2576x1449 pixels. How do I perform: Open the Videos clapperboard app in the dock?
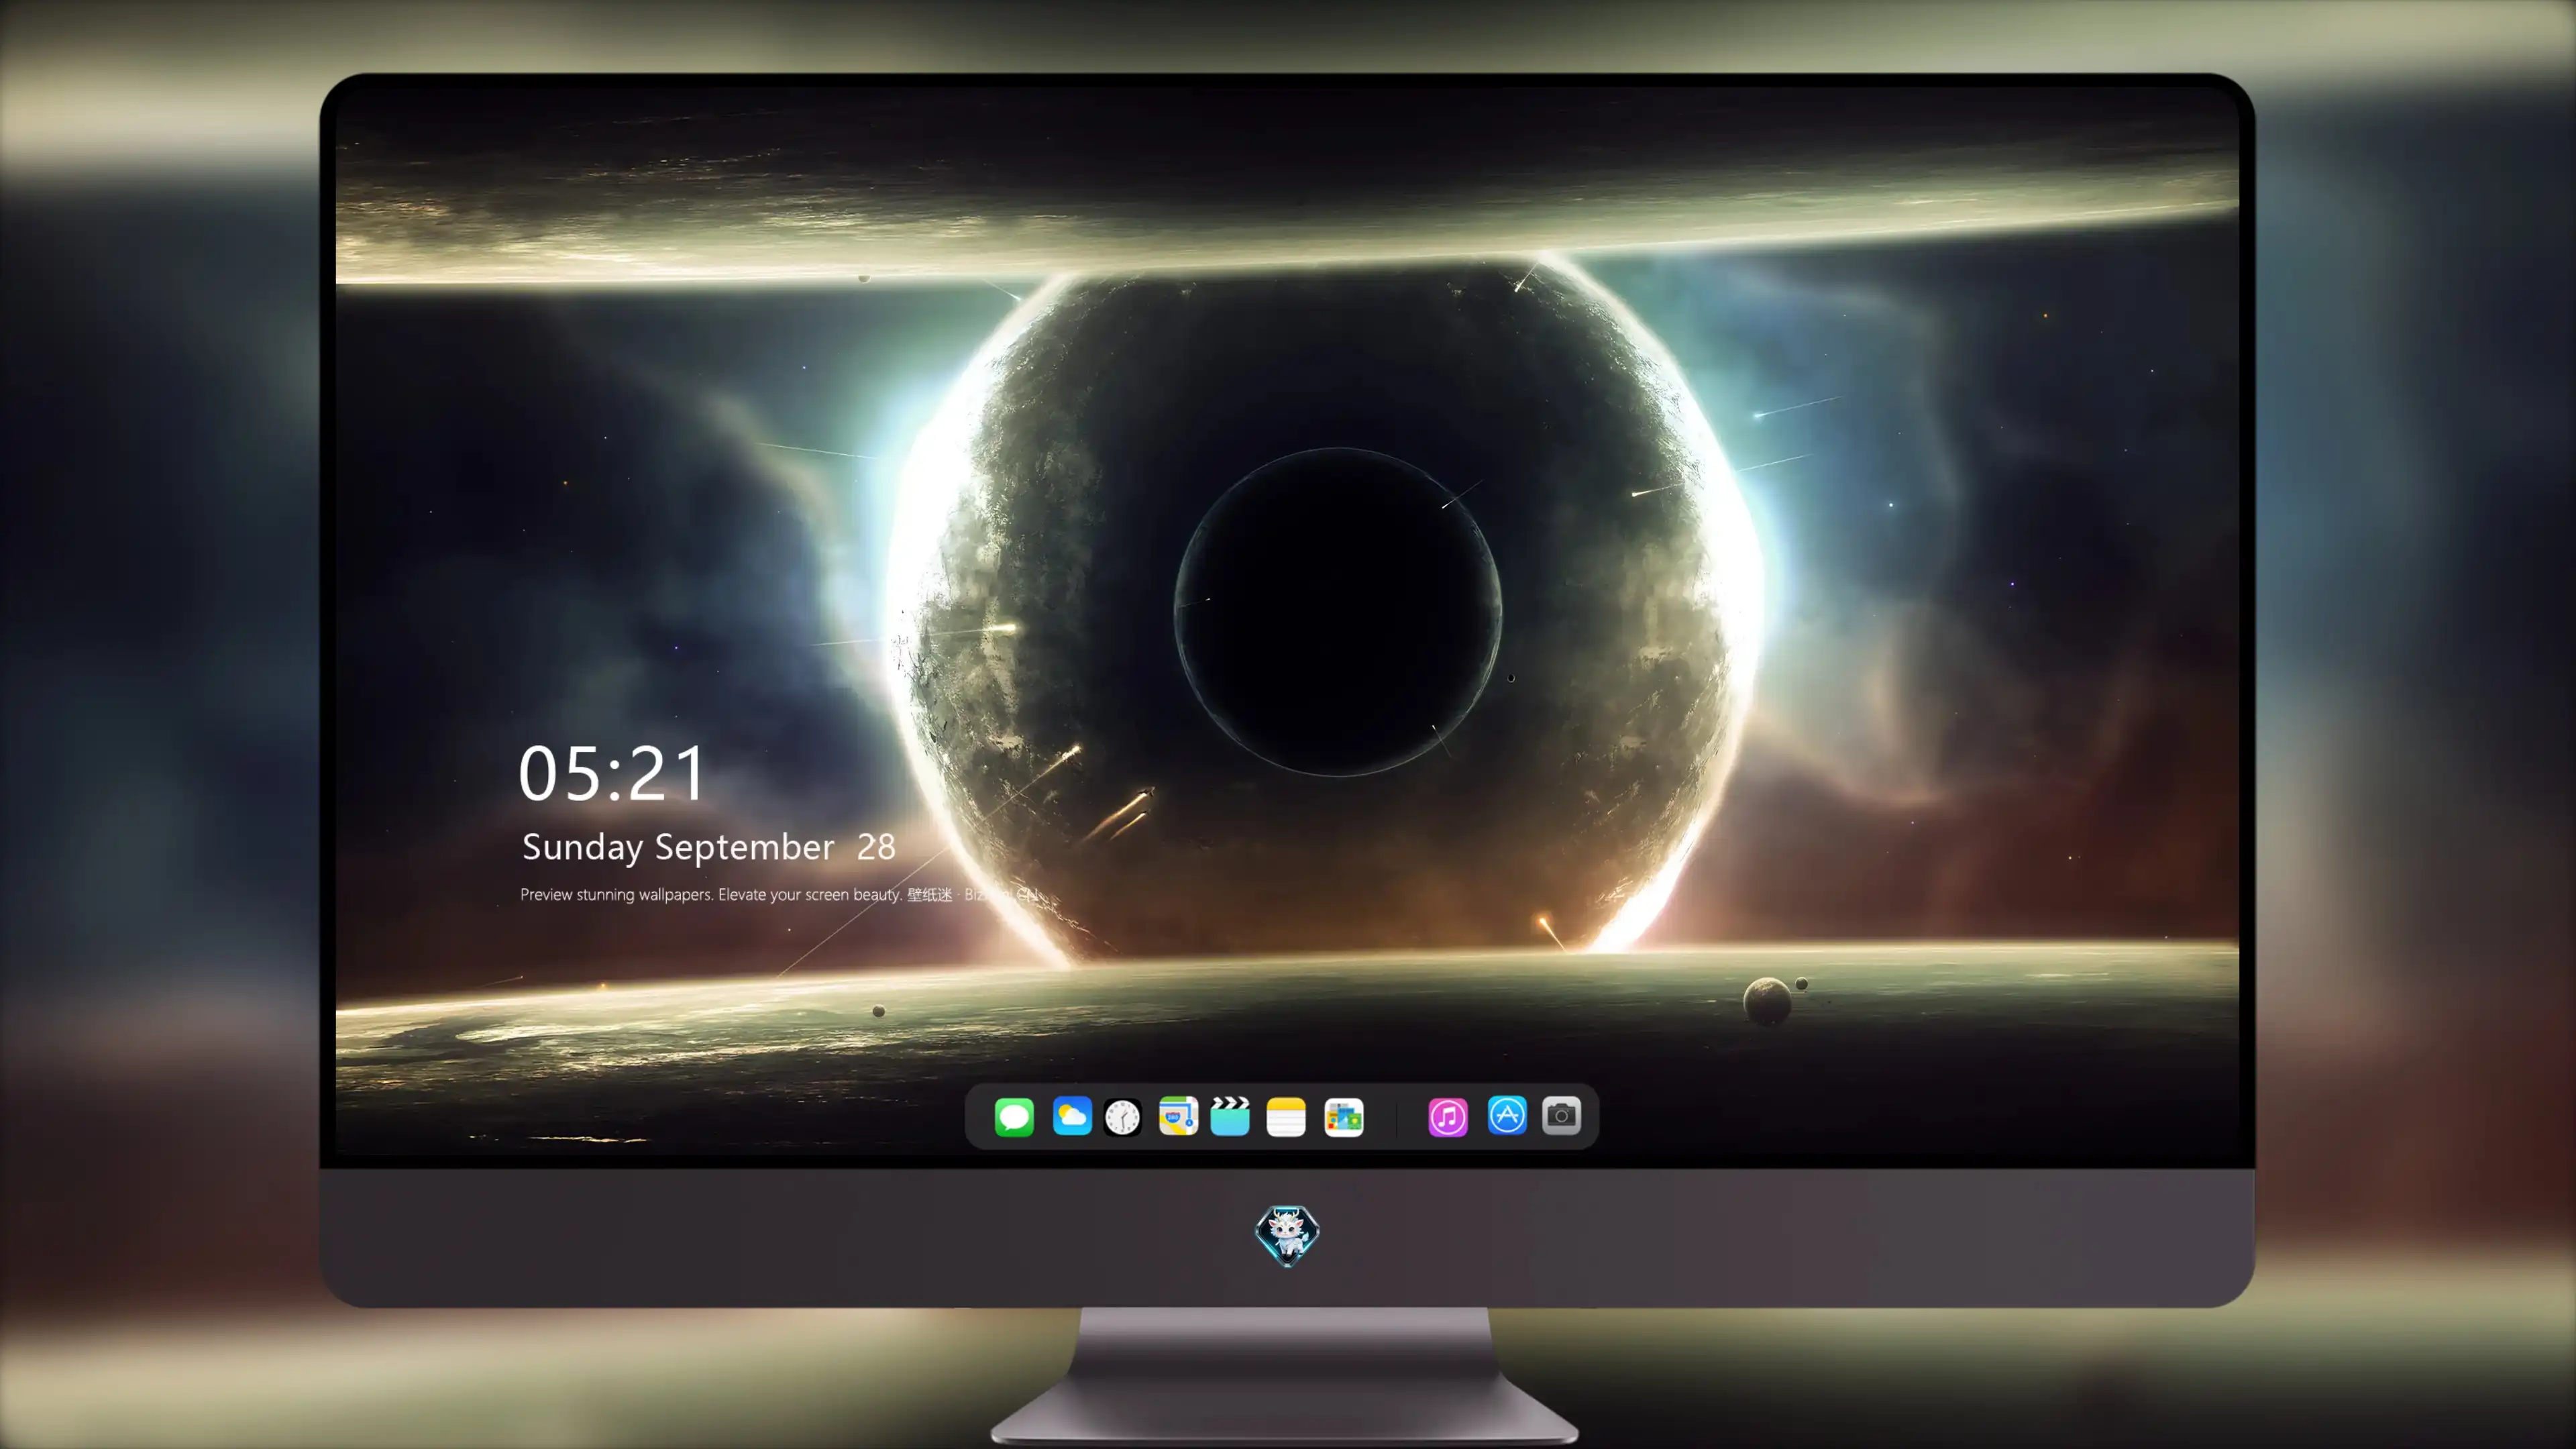coord(1230,1116)
